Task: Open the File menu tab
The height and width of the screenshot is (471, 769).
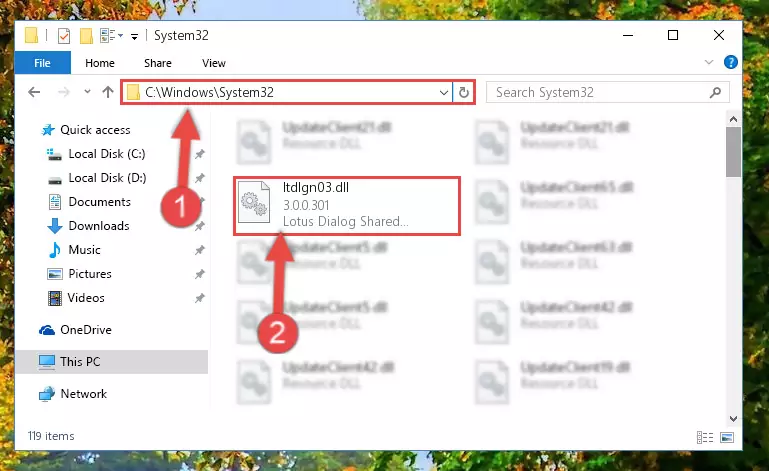Action: click(43, 63)
